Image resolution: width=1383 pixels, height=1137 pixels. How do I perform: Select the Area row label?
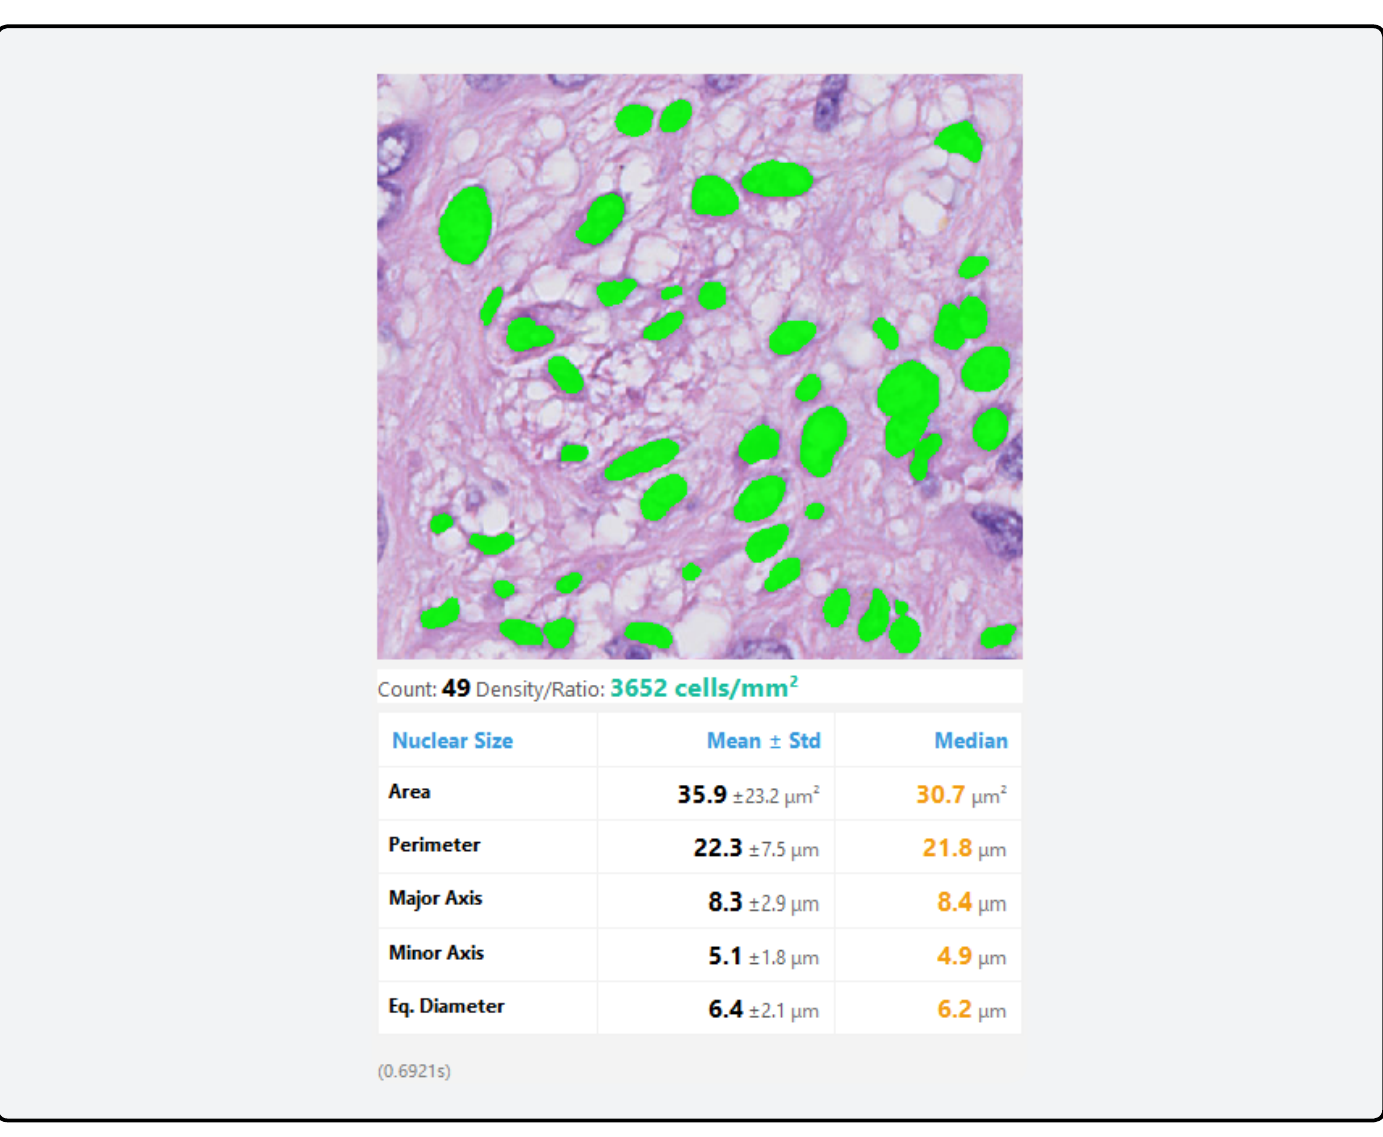coord(409,792)
